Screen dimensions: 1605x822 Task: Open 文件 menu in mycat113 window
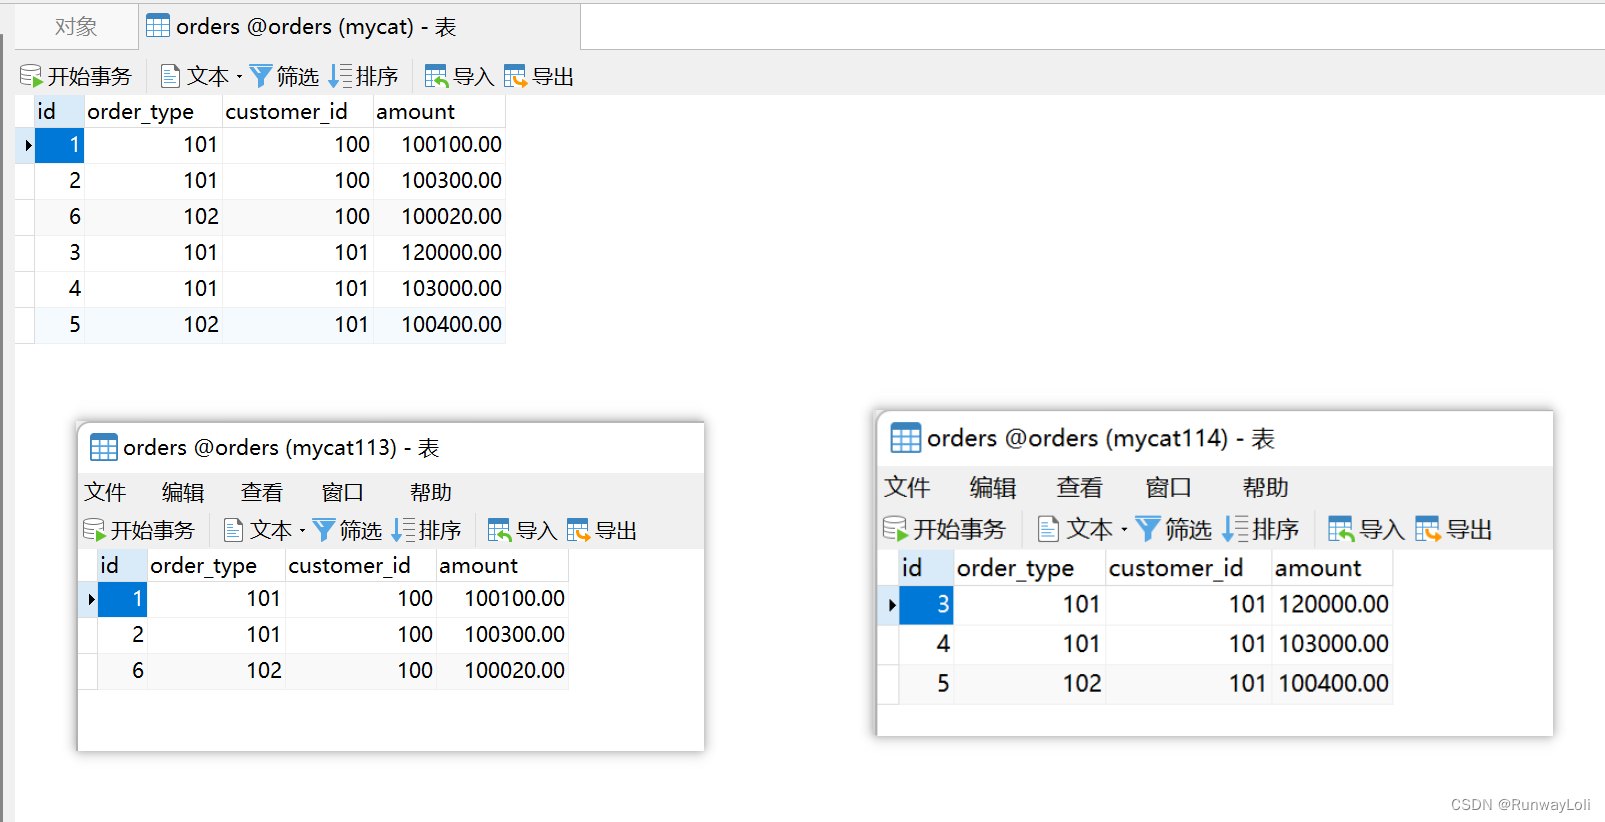coord(105,492)
